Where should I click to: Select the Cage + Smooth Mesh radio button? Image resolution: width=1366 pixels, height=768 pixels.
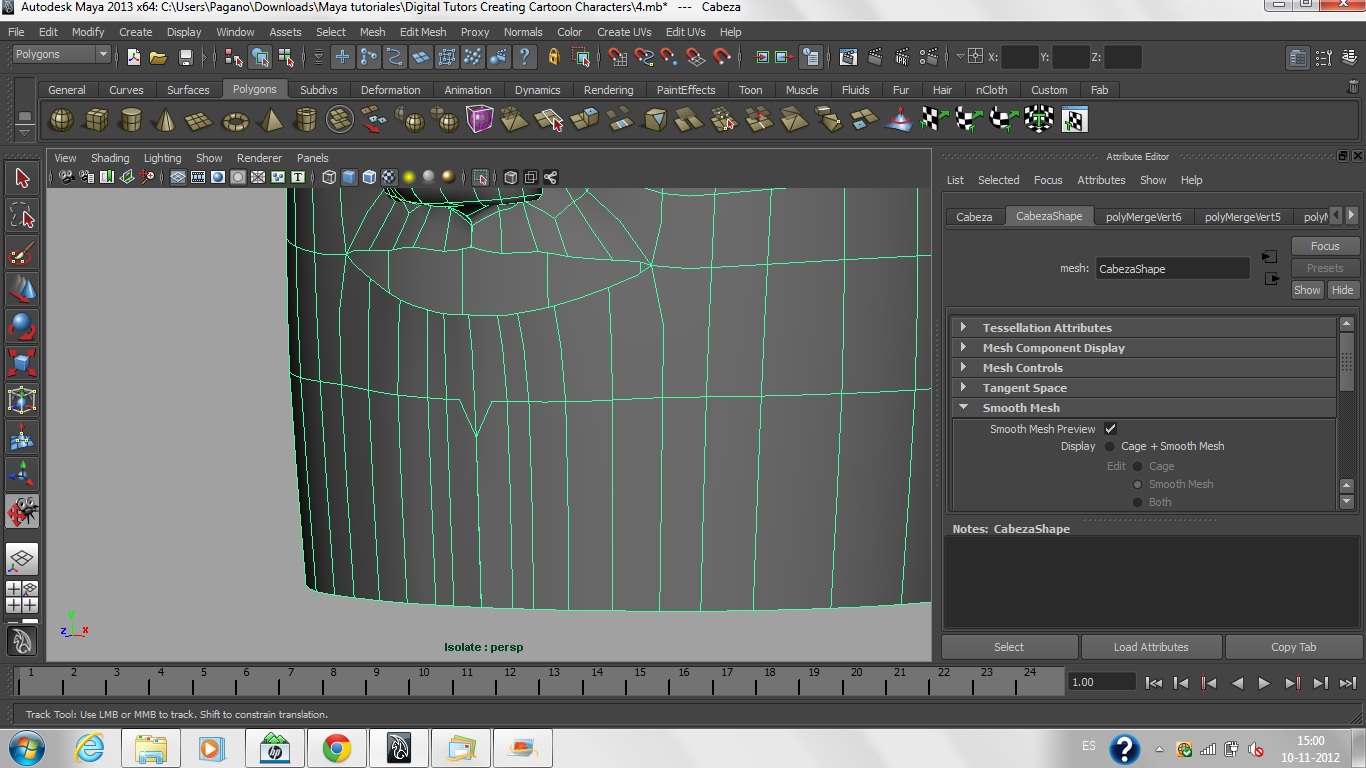1109,447
